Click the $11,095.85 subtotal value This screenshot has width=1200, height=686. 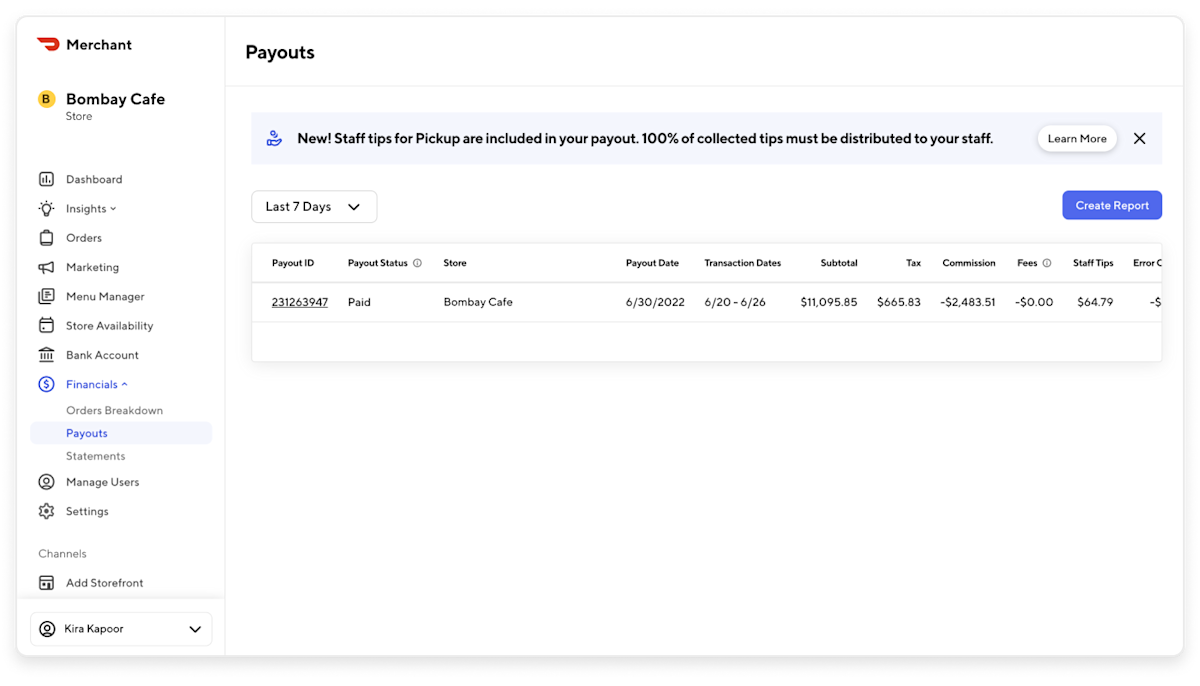click(829, 302)
